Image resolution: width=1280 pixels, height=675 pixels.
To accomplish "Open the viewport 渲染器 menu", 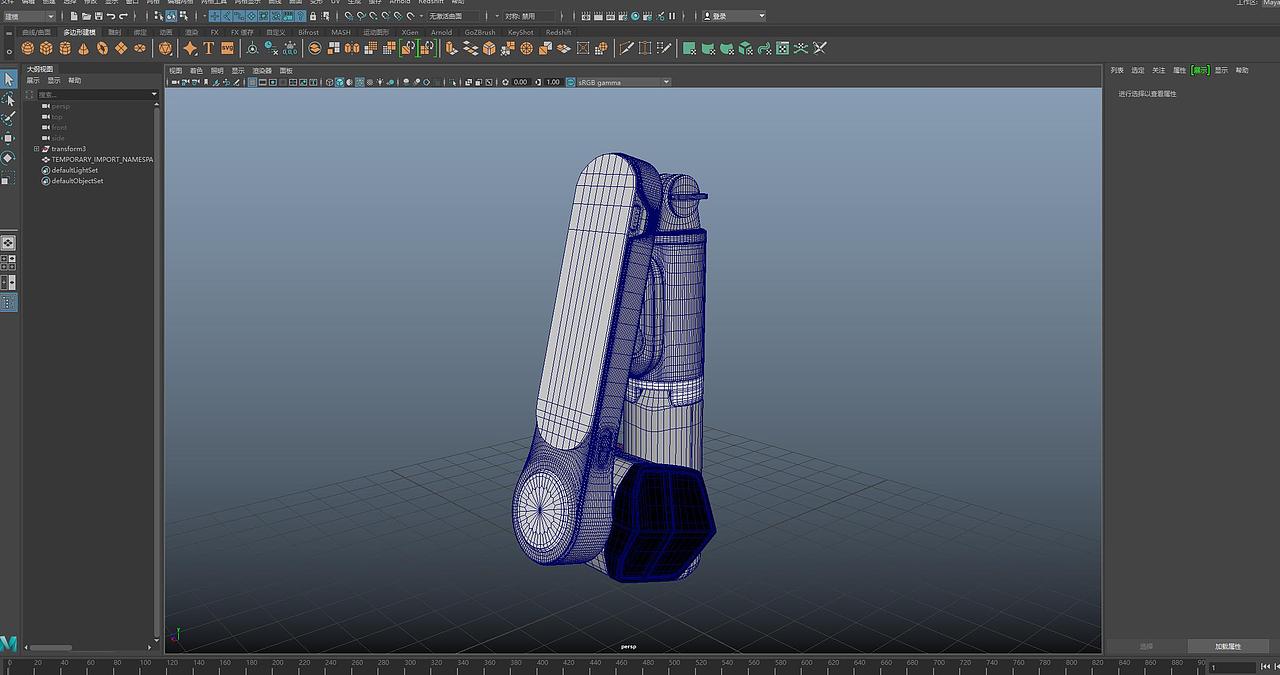I will [x=262, y=71].
